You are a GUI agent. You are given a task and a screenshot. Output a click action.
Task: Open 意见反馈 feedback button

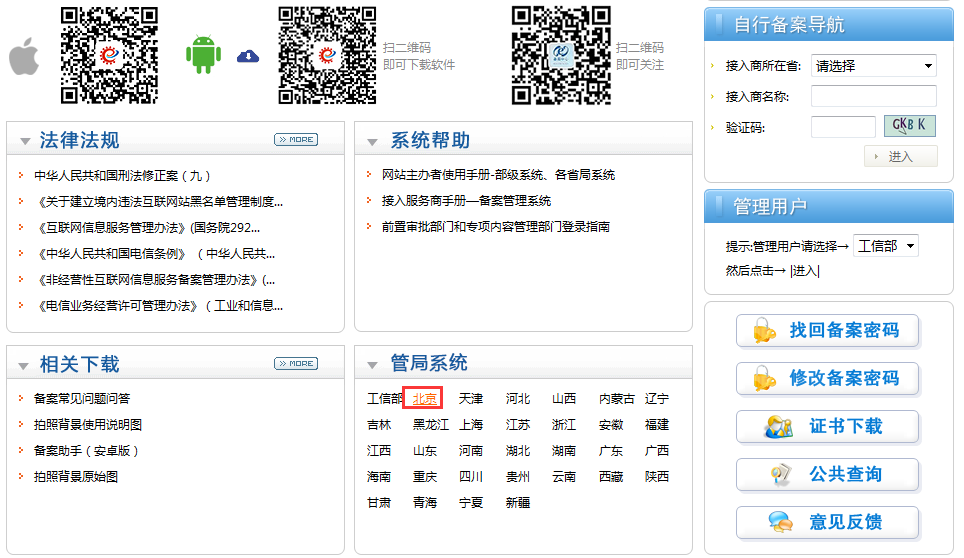coord(827,523)
